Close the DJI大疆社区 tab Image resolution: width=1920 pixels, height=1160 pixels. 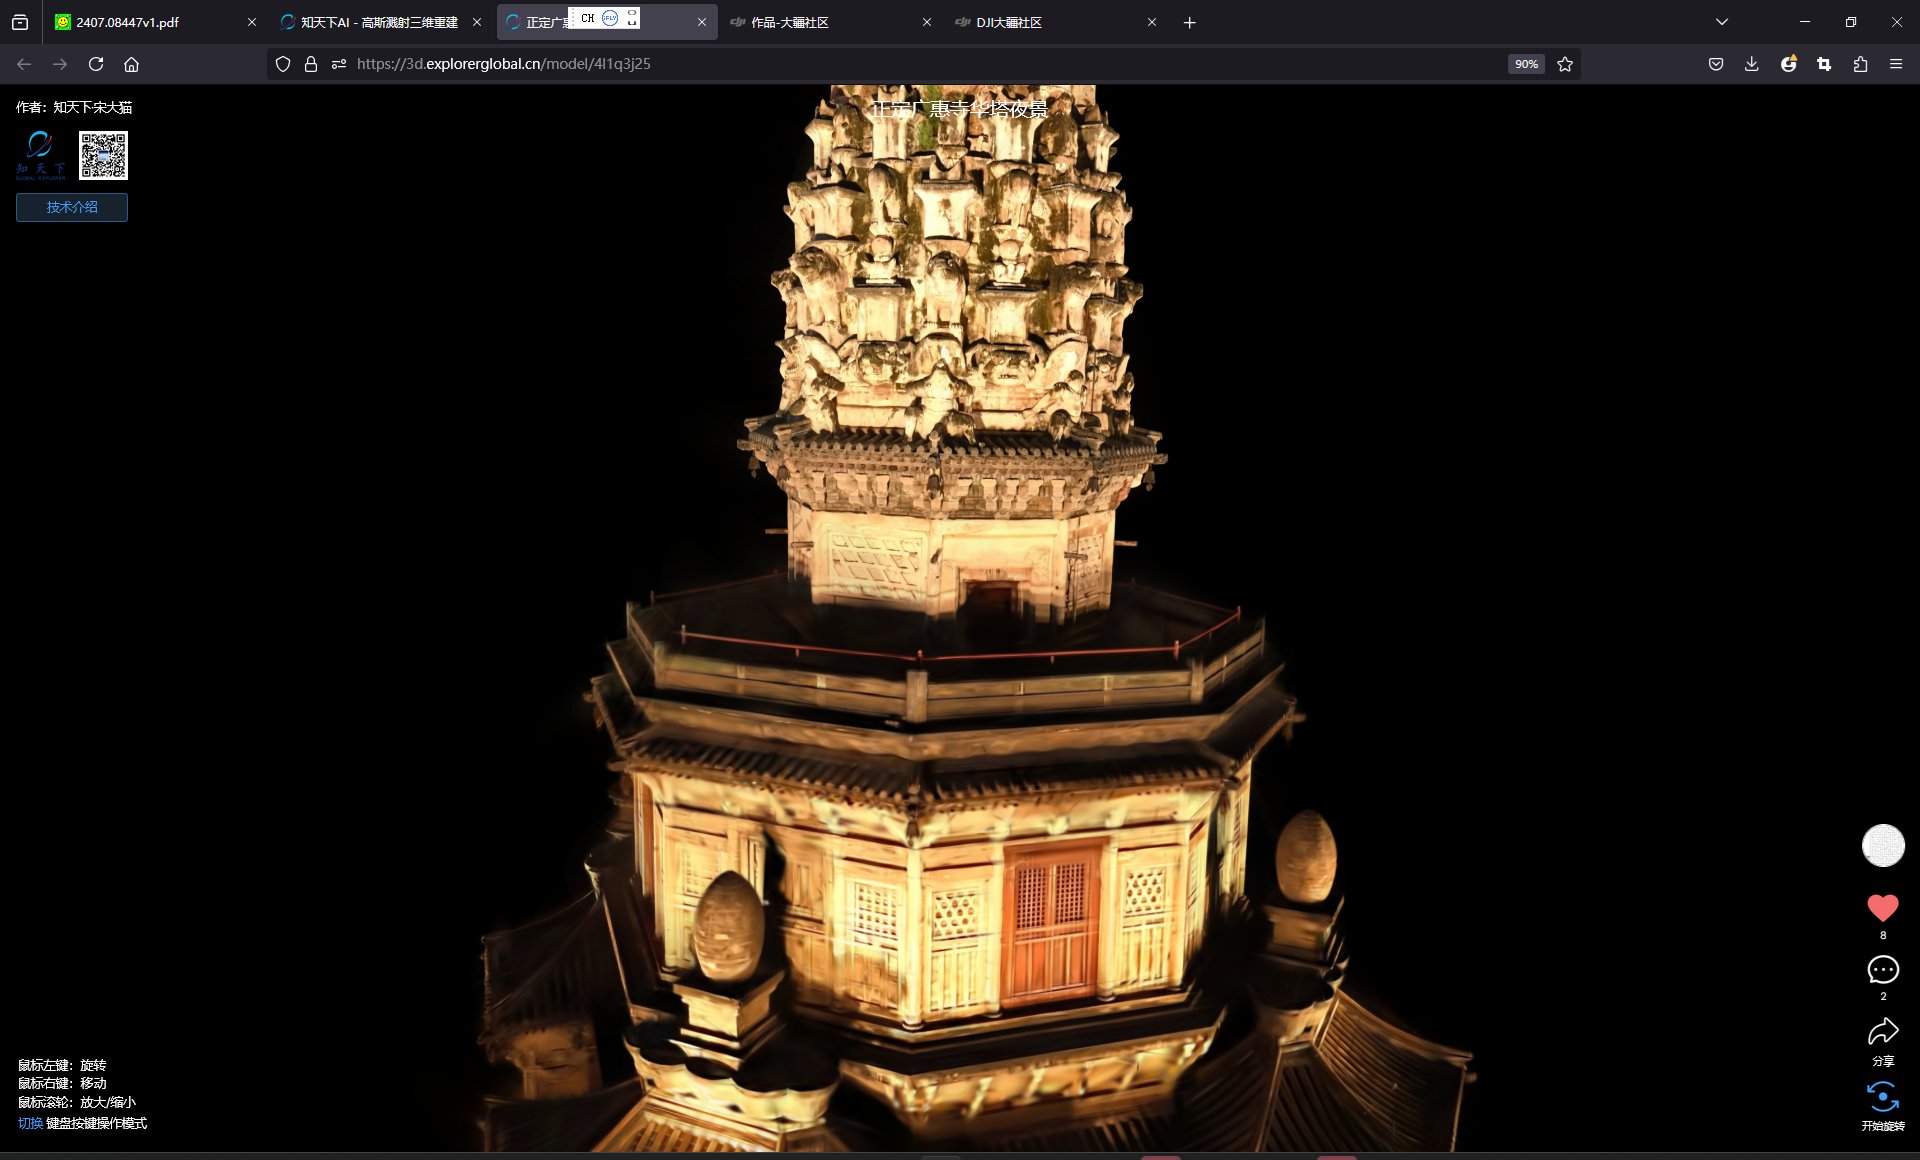1152,22
